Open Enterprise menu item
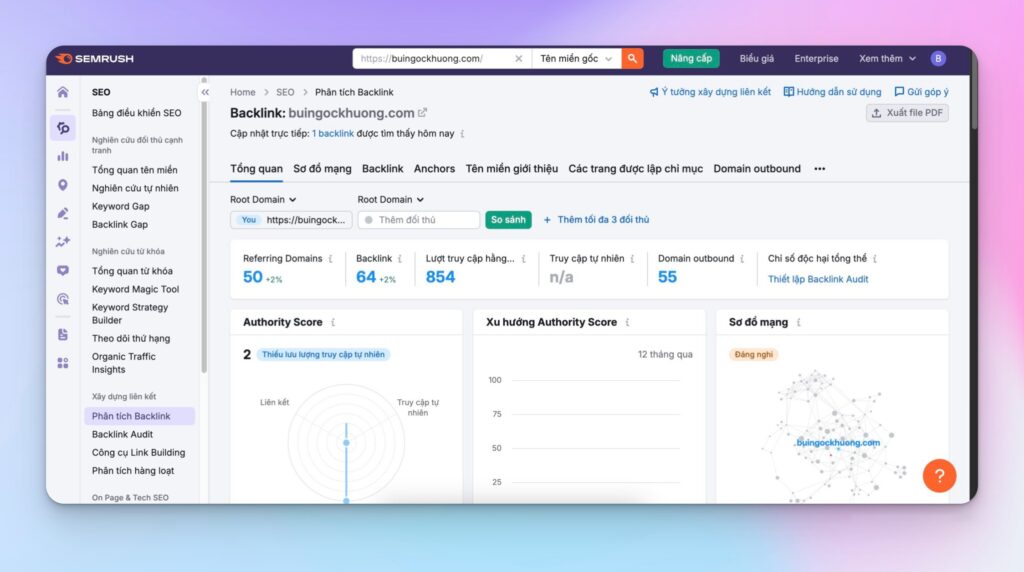This screenshot has height=572, width=1024. click(816, 59)
